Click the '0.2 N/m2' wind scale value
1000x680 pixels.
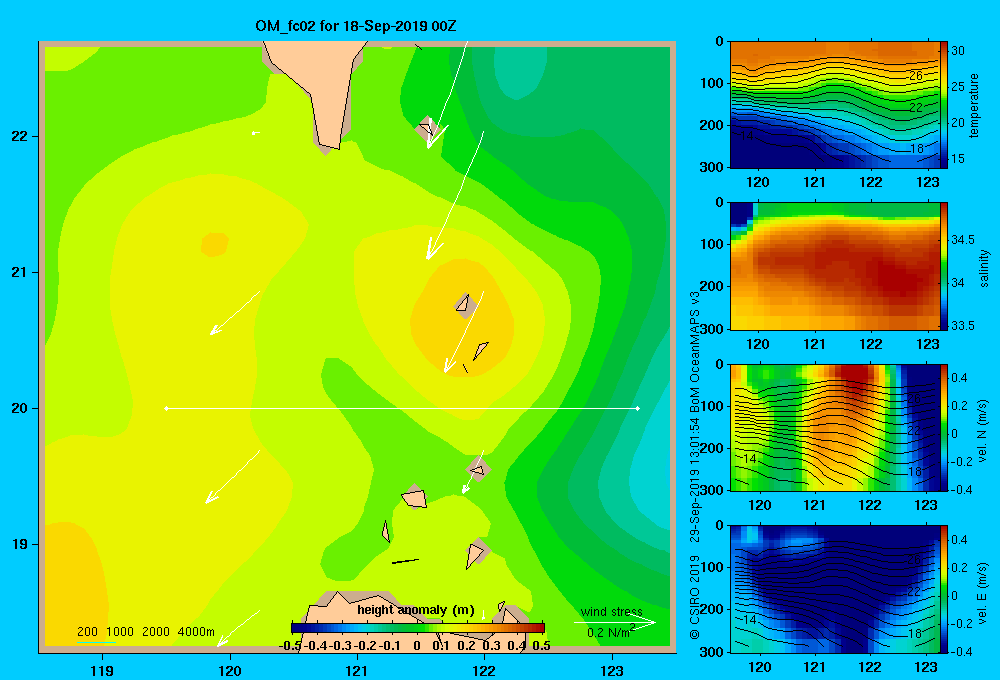pos(611,632)
